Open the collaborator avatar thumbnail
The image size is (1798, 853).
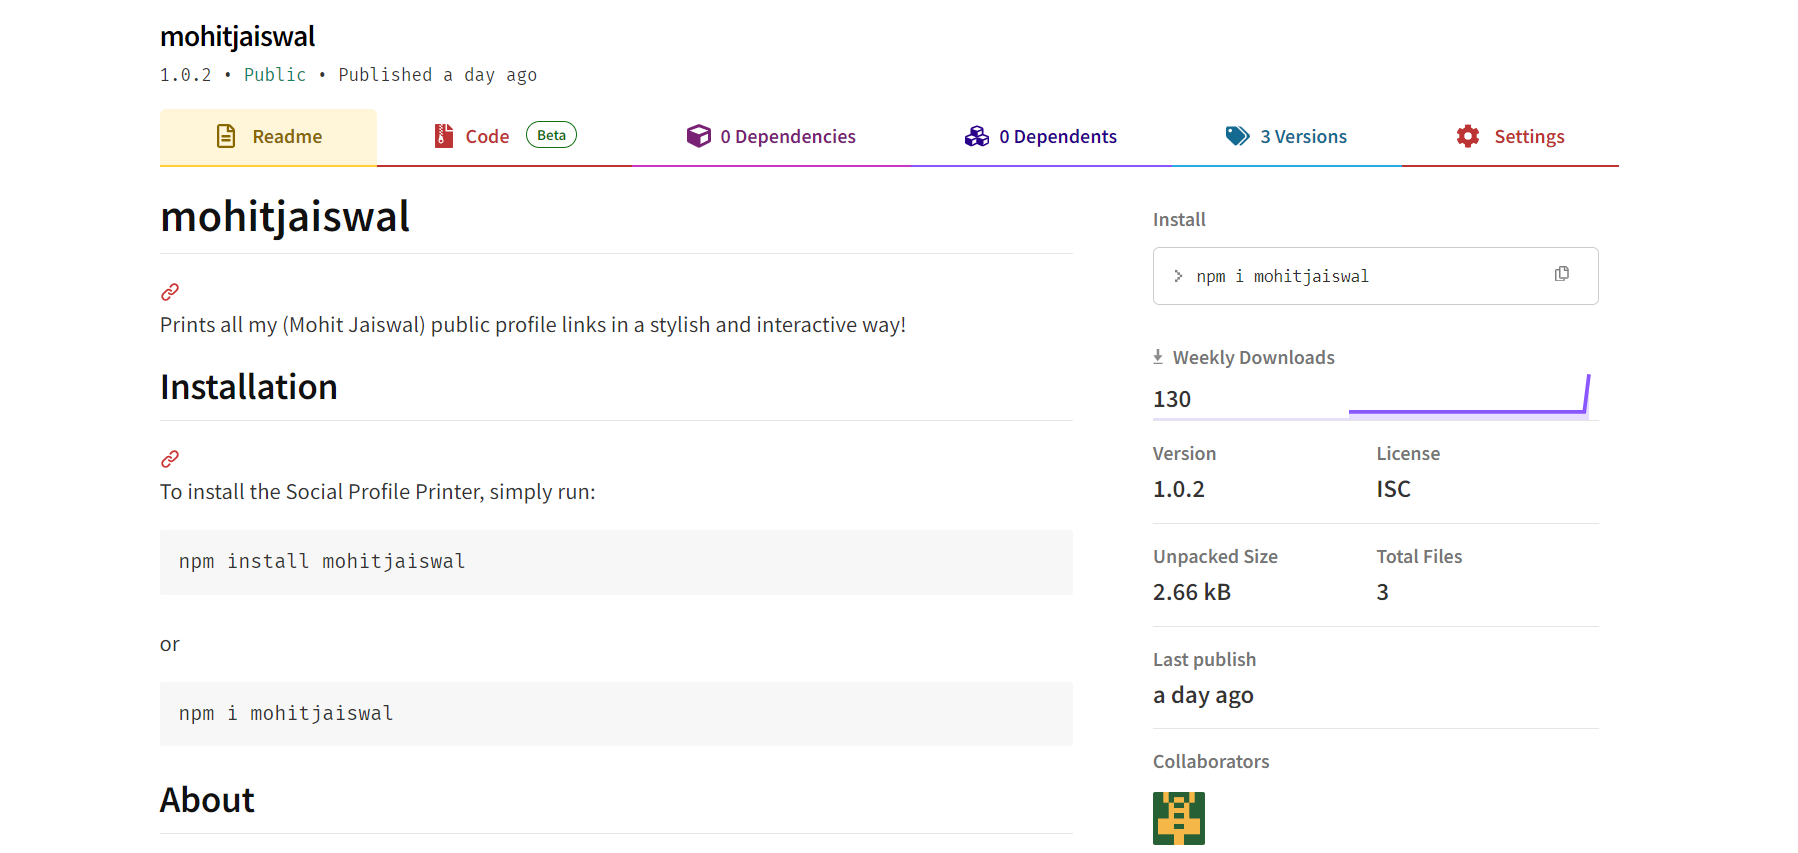tap(1178, 818)
